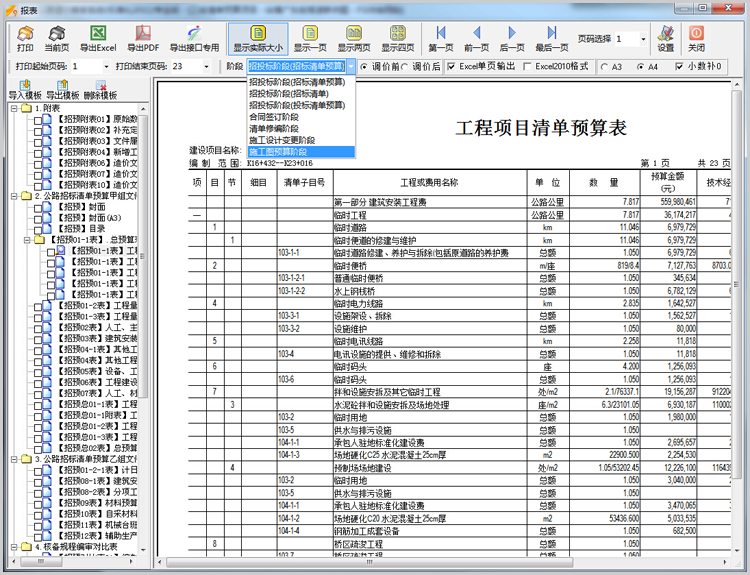Click the 阶段 combo box arrow
Screen dimensions: 750x575
[351, 66]
